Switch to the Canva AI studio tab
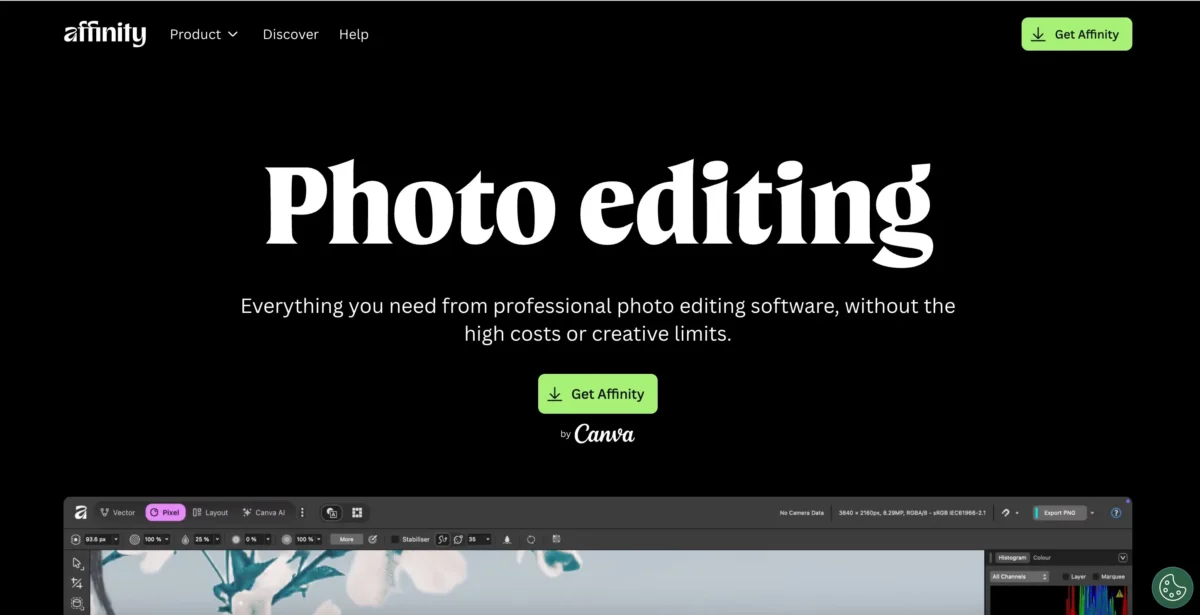 [264, 513]
